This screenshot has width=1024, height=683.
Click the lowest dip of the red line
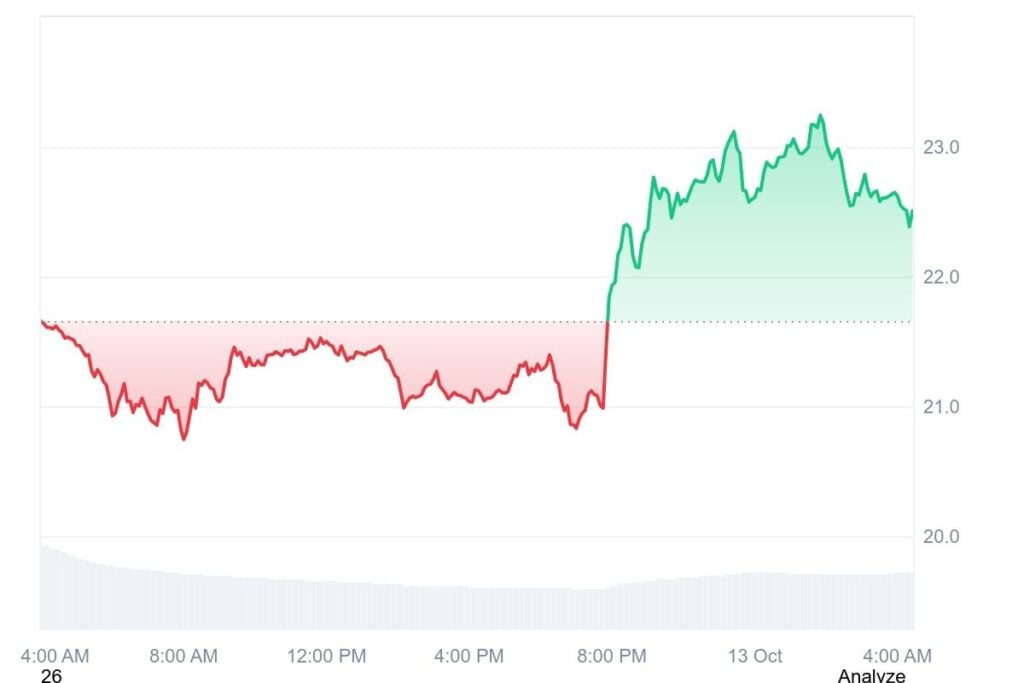[183, 438]
